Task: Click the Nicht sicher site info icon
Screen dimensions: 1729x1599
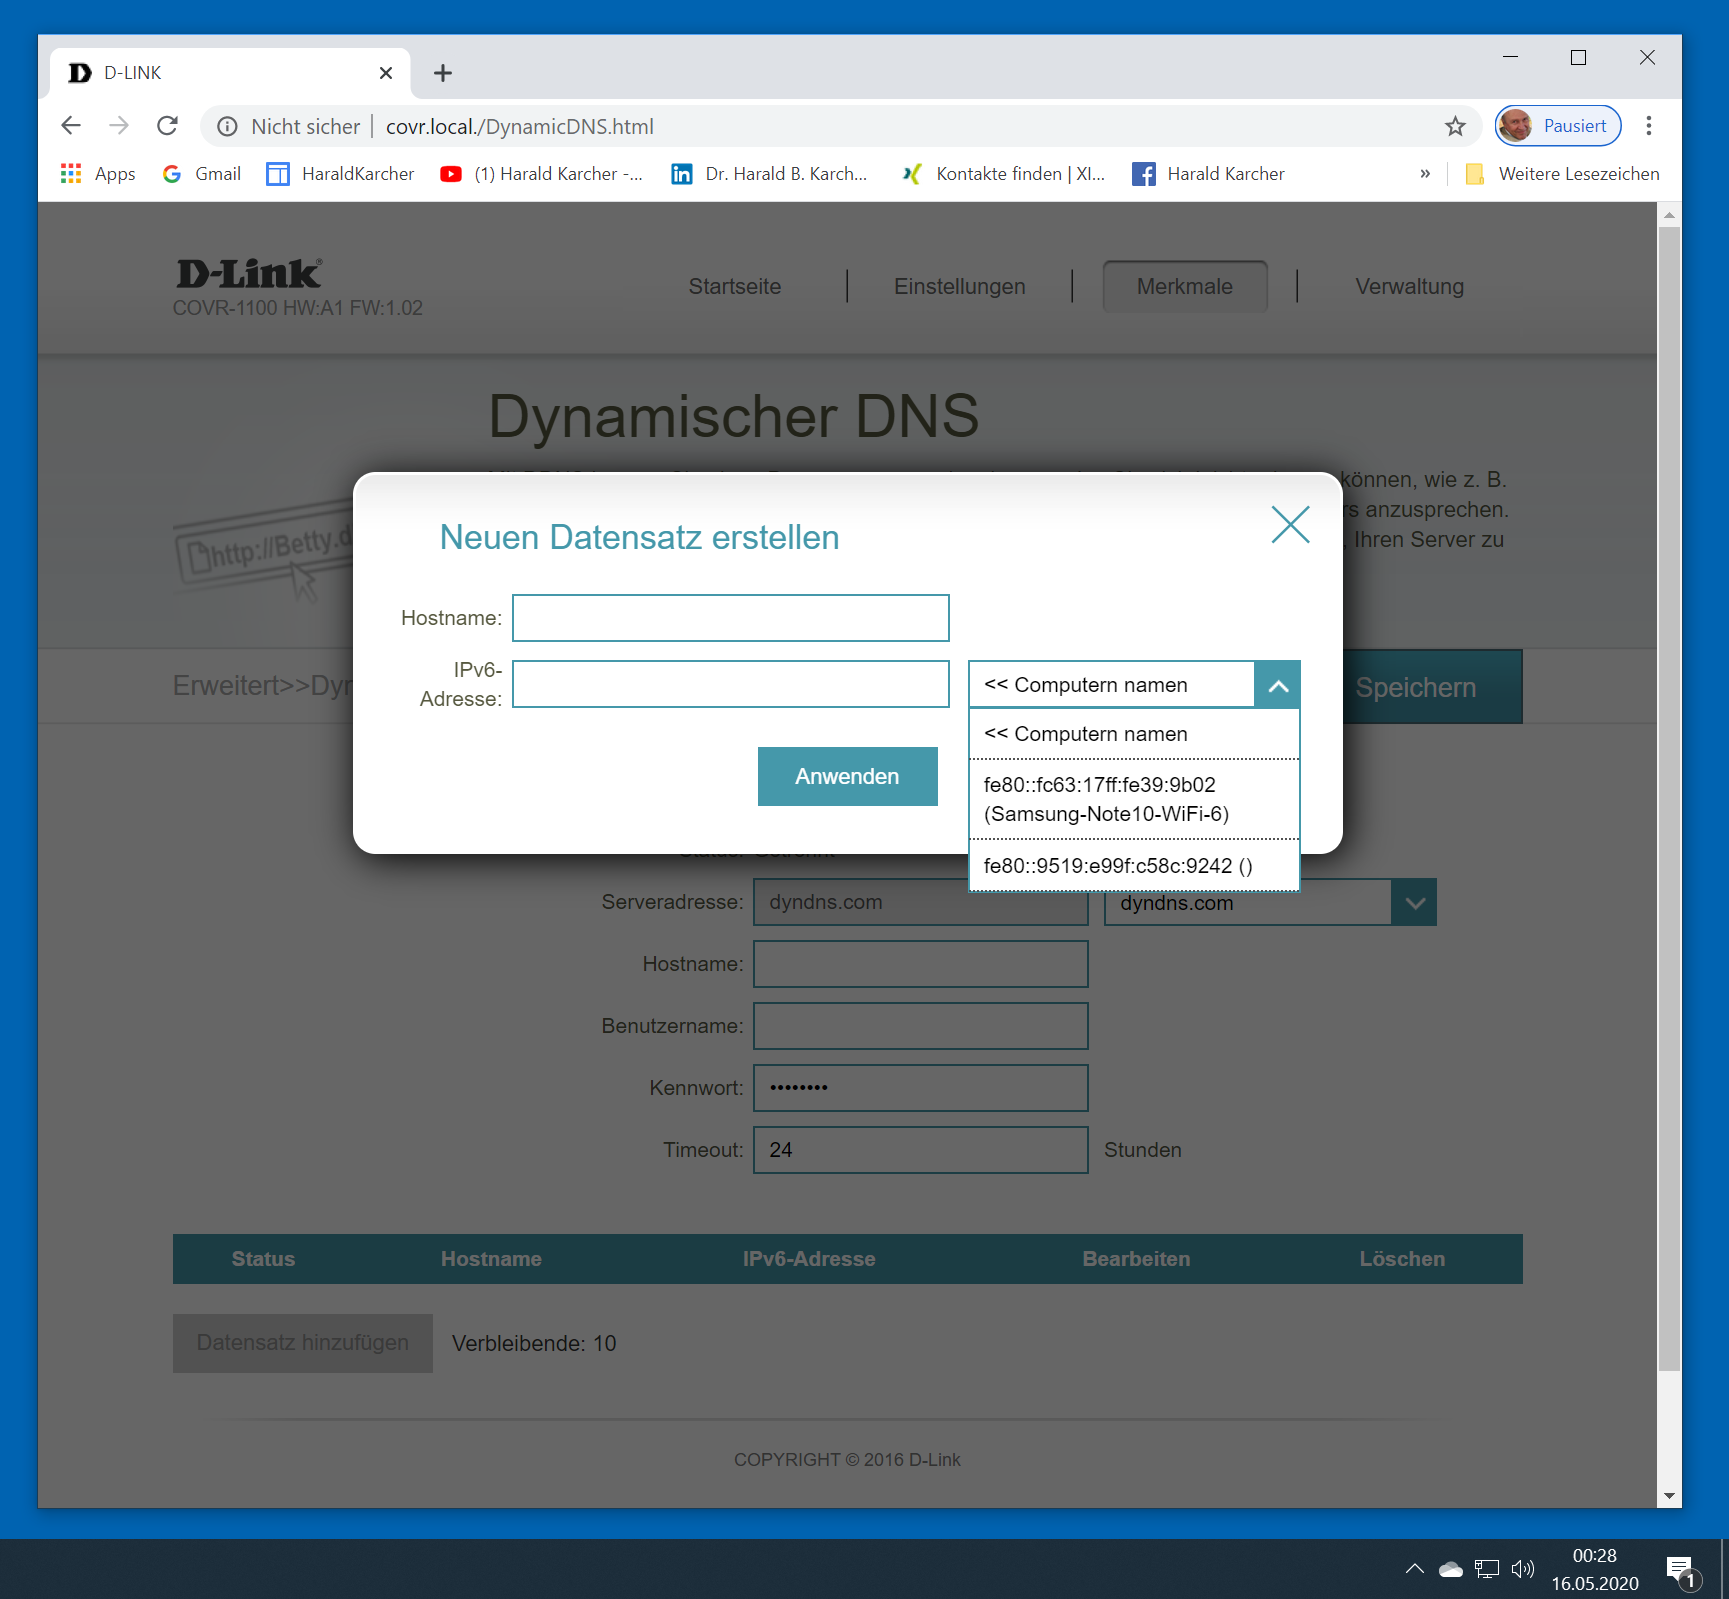Action: 228,127
